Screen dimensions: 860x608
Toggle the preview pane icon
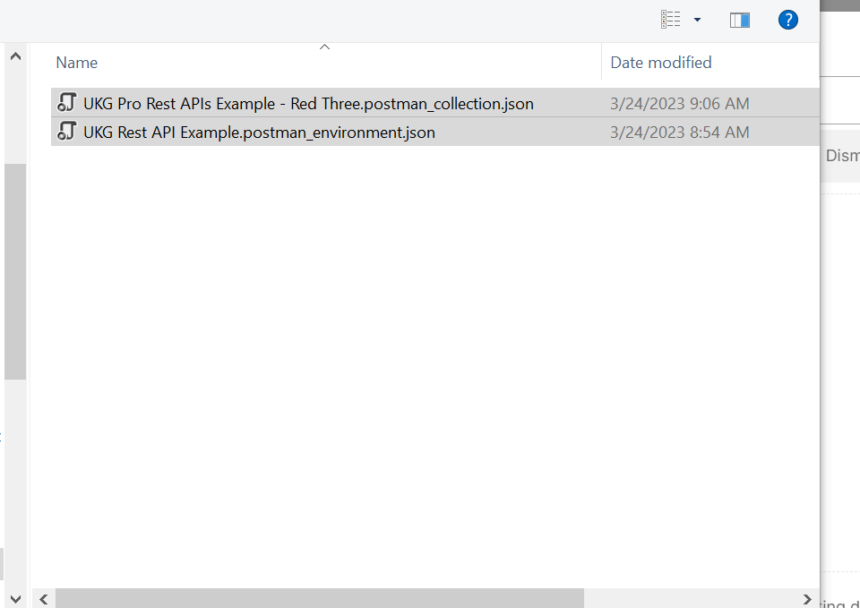(739, 19)
